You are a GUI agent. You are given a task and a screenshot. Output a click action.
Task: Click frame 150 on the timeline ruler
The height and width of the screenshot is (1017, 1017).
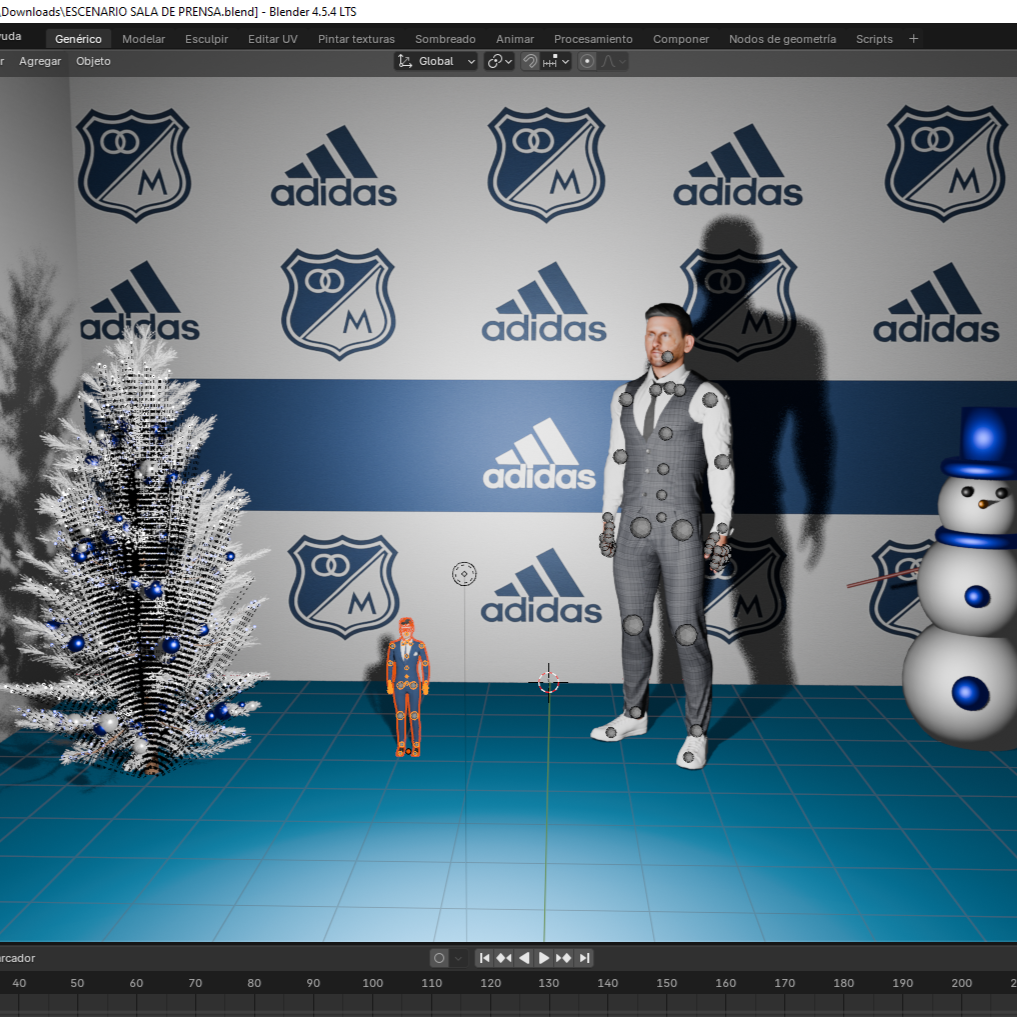667,983
